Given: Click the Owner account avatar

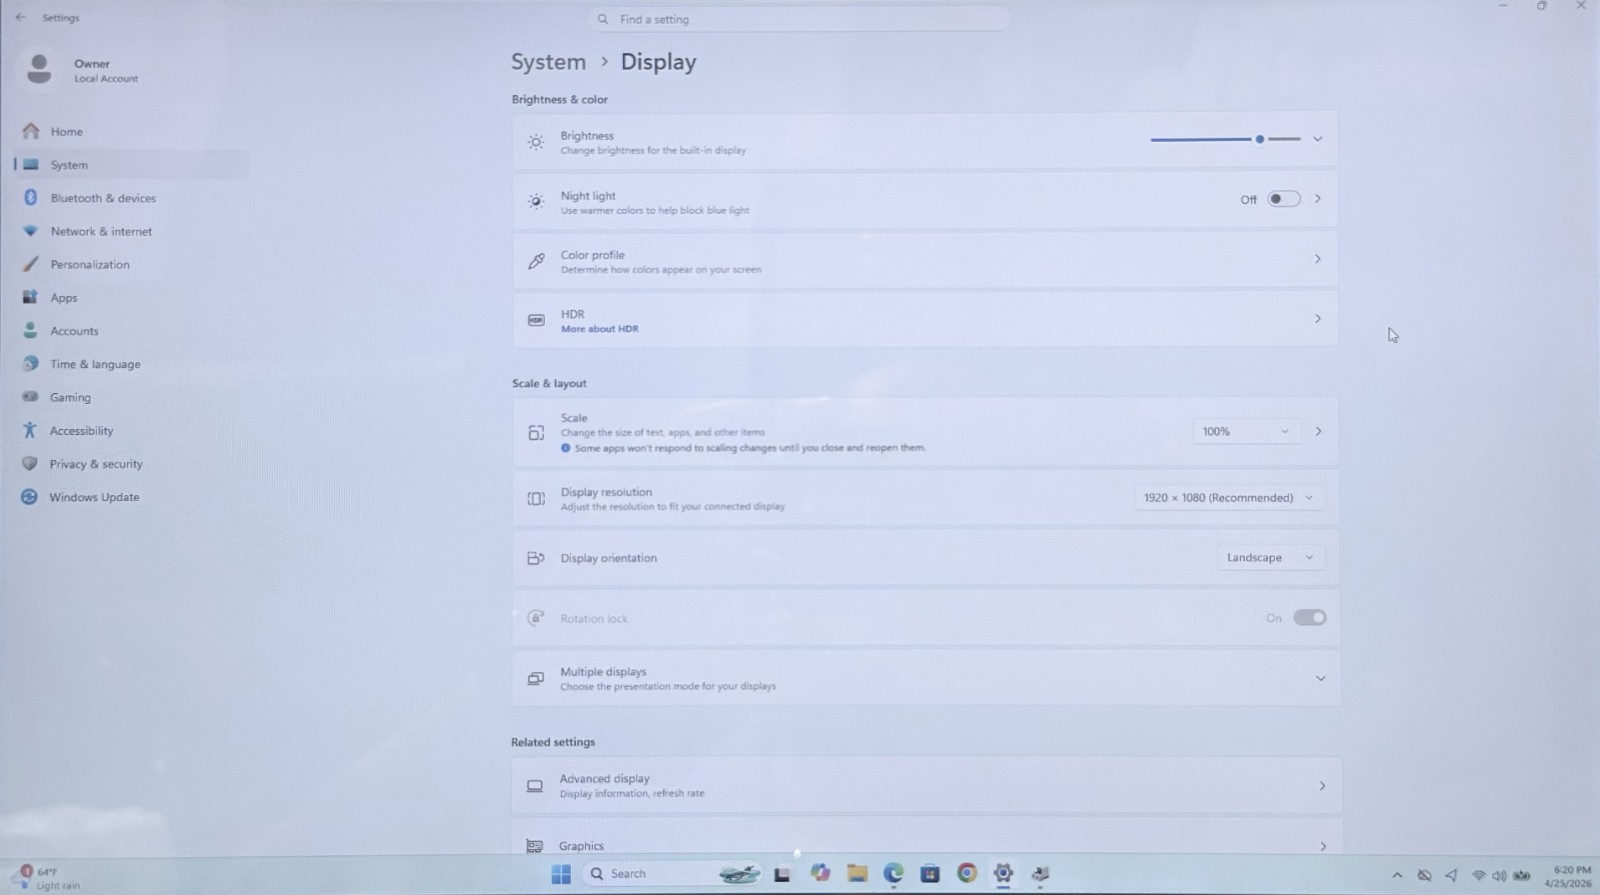Looking at the screenshot, I should pyautogui.click(x=39, y=69).
